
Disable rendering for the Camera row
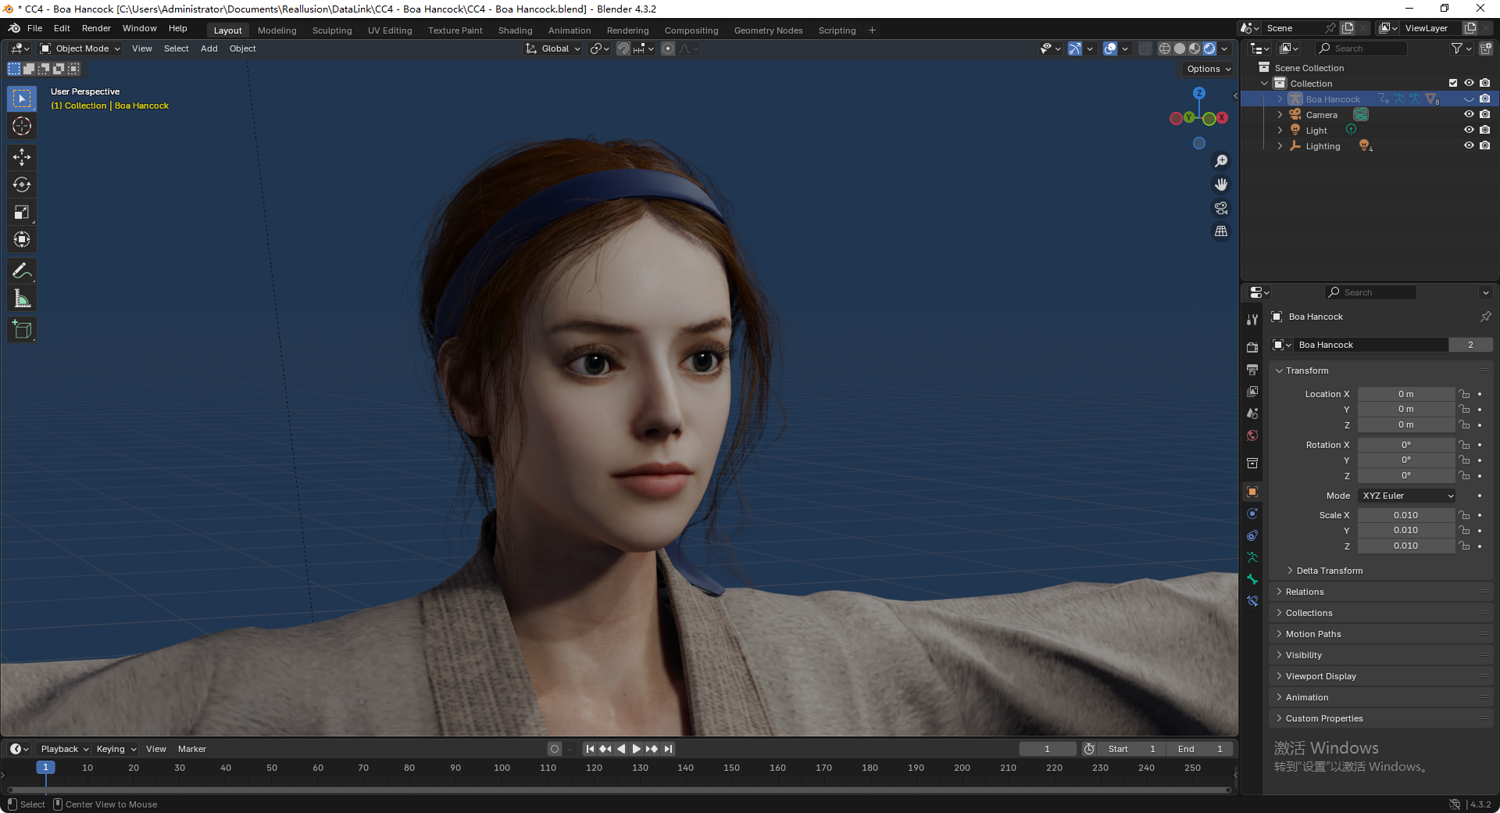coord(1485,114)
